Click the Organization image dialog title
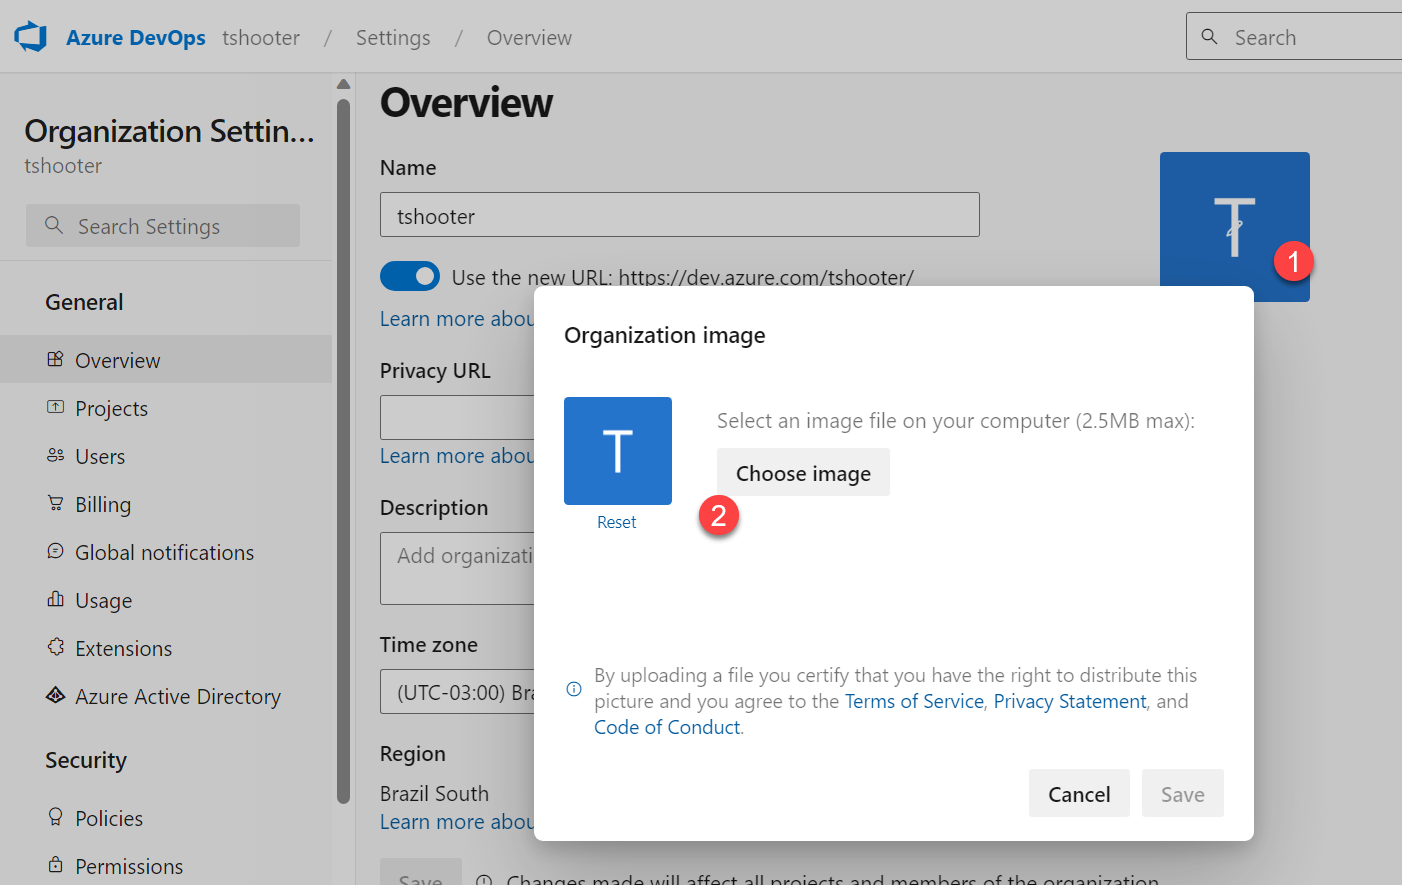Image resolution: width=1402 pixels, height=885 pixels. 665,335
